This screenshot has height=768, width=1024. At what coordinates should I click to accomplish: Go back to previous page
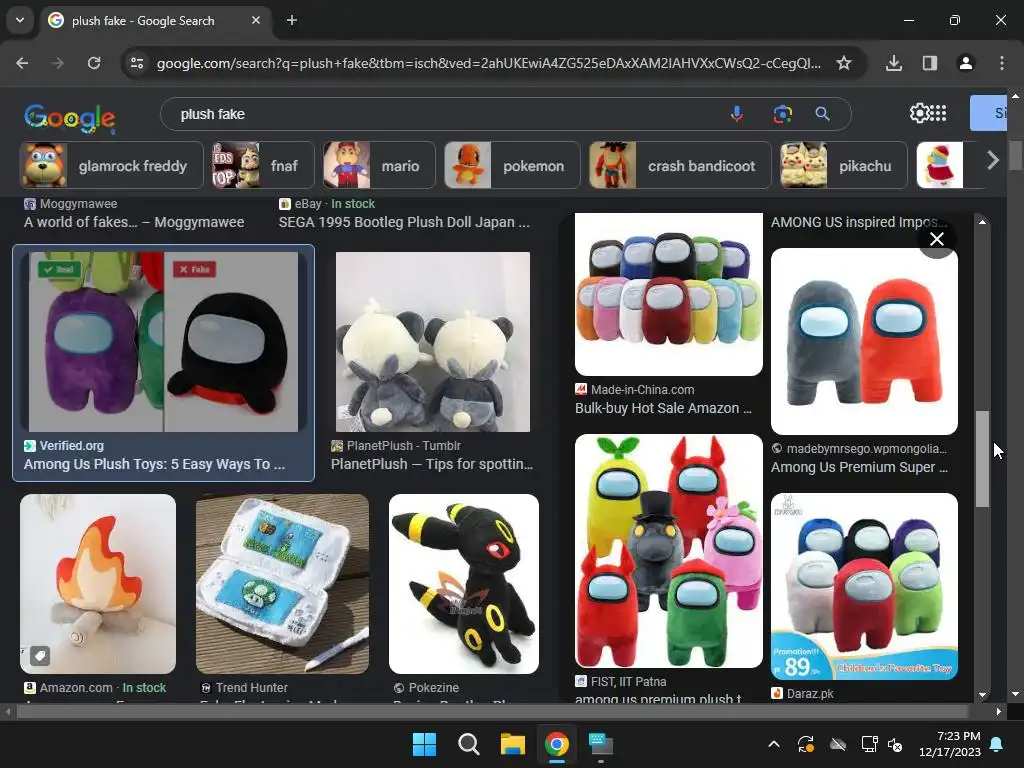[x=22, y=63]
